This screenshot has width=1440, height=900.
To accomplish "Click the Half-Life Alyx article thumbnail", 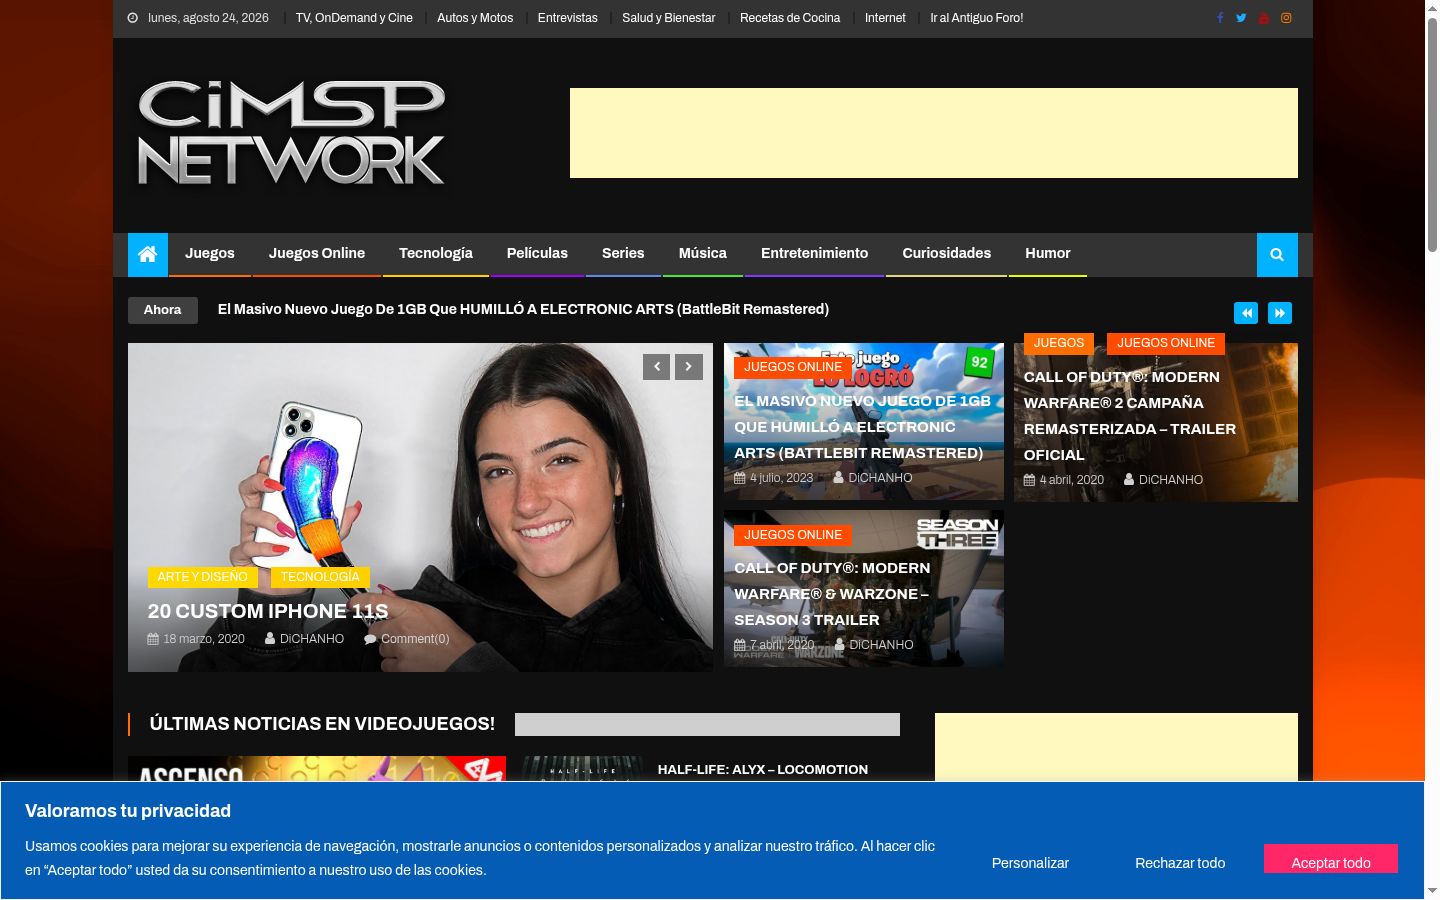I will 582,769.
